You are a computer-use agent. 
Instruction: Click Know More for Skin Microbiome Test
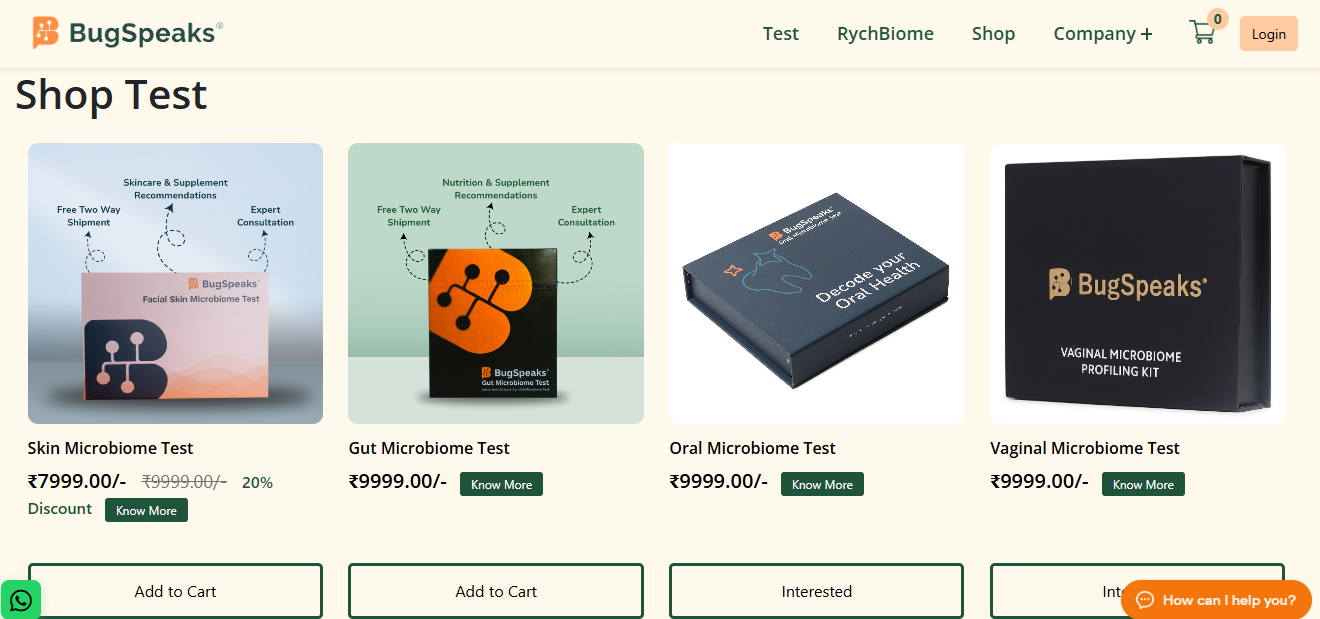click(146, 510)
